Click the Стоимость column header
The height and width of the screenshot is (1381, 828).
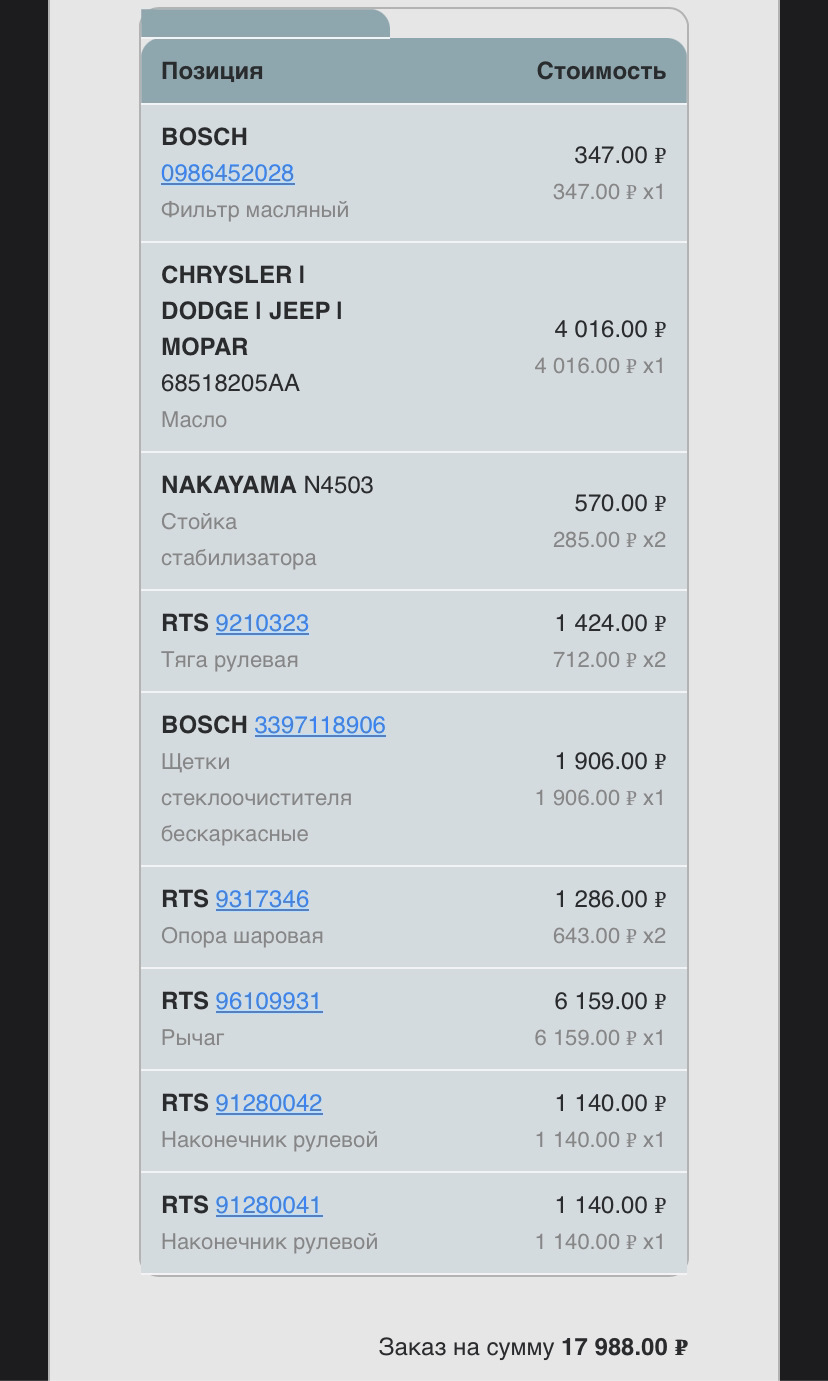click(x=601, y=71)
